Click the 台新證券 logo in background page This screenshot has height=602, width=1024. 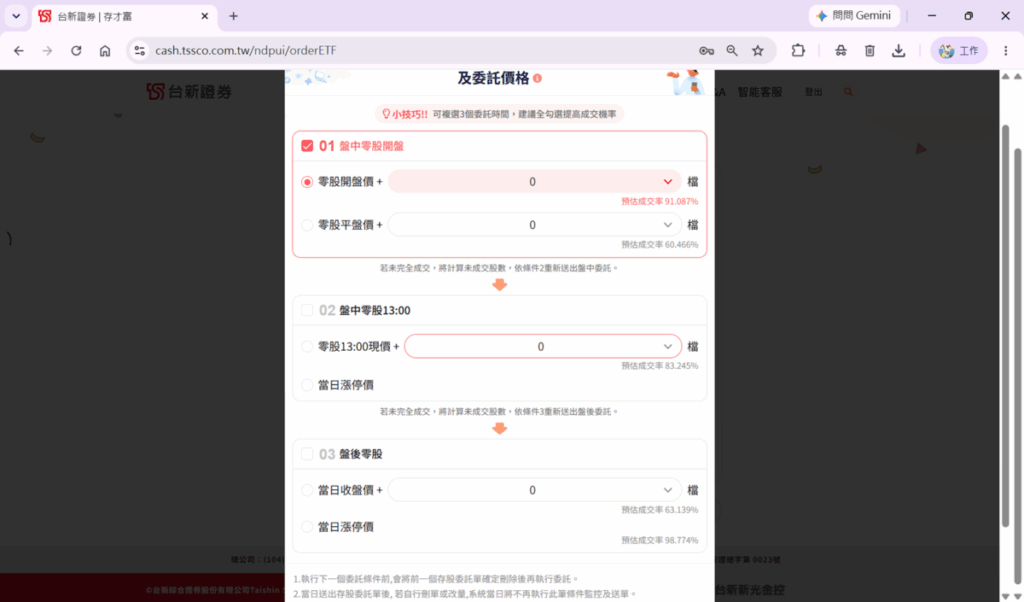[189, 91]
